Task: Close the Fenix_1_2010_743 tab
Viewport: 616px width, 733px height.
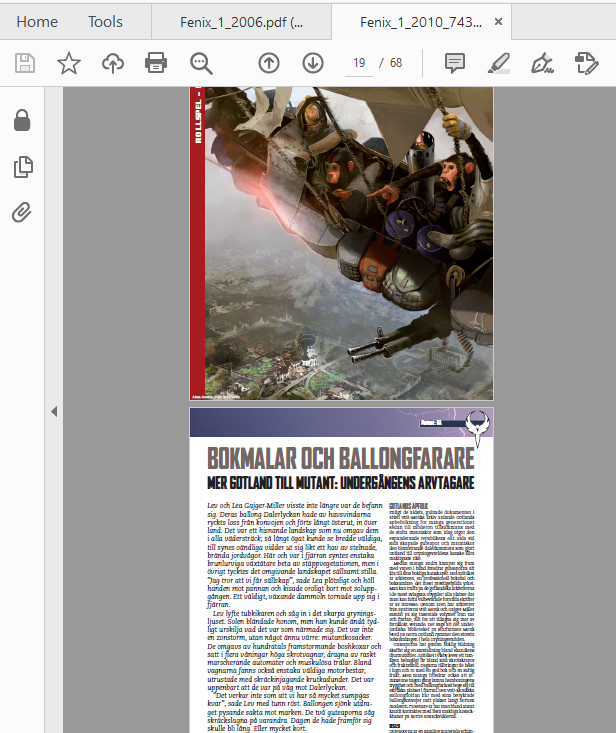Action: (x=498, y=22)
